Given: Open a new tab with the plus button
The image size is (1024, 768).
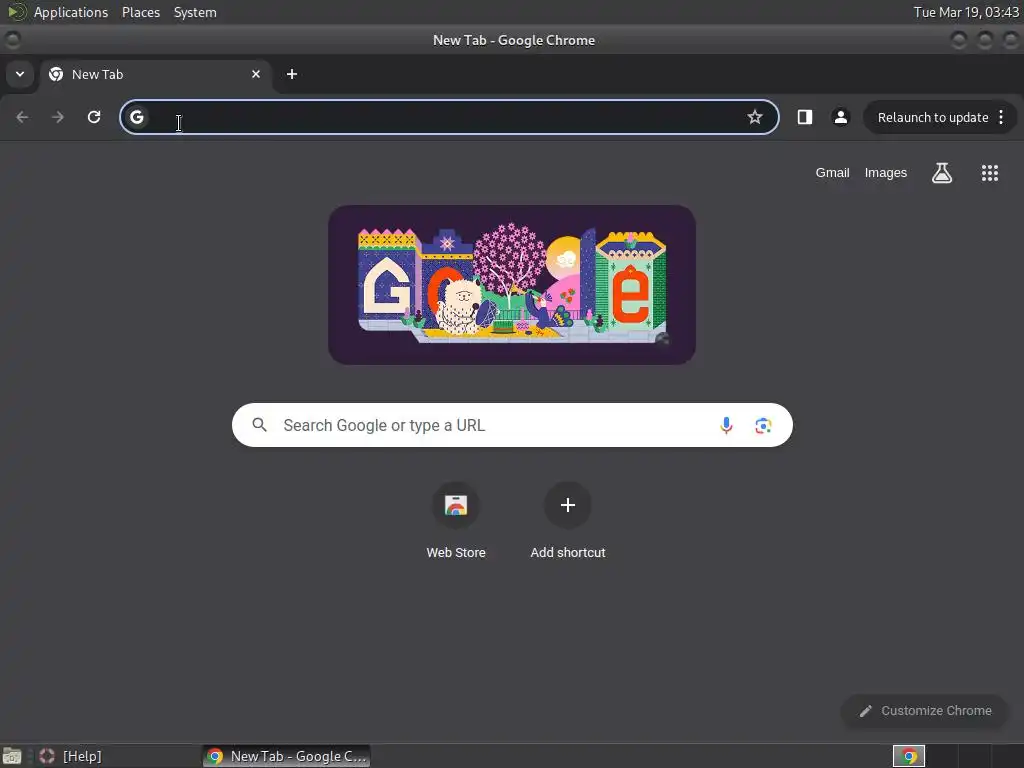Looking at the screenshot, I should point(292,74).
